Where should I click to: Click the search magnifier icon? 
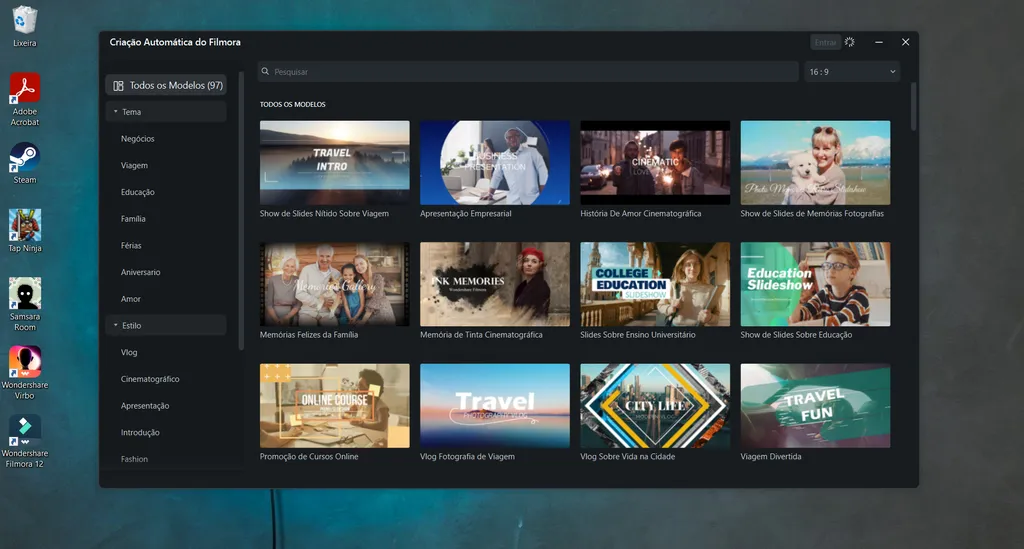coord(266,72)
